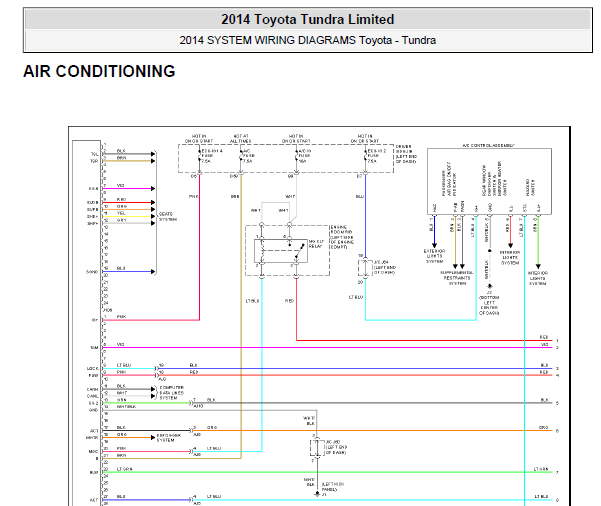The width and height of the screenshot is (601, 506).
Task: Click the 'J/C J54' junction connector label
Action: [x=384, y=267]
